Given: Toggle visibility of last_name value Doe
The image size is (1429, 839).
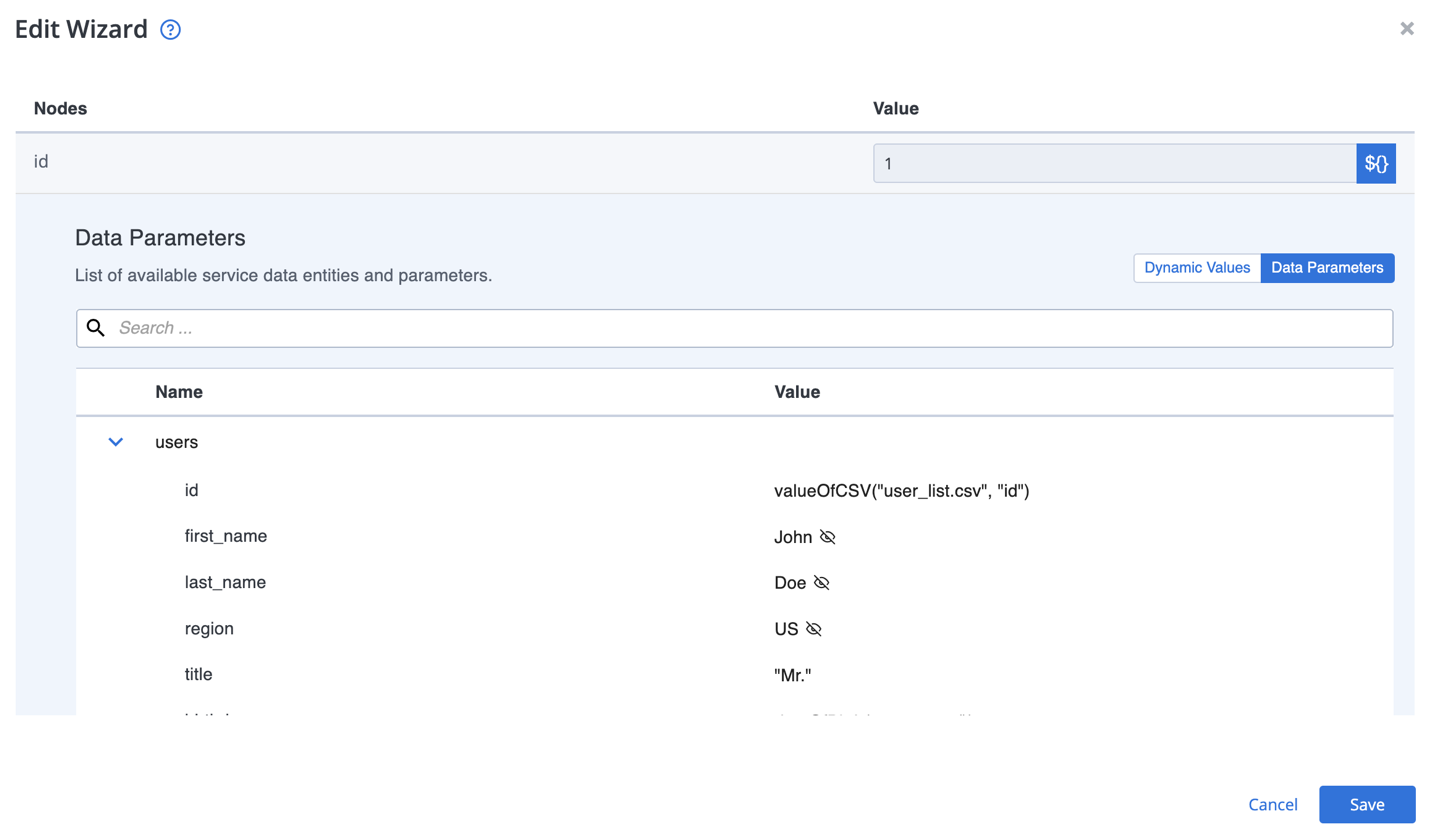Looking at the screenshot, I should 820,582.
